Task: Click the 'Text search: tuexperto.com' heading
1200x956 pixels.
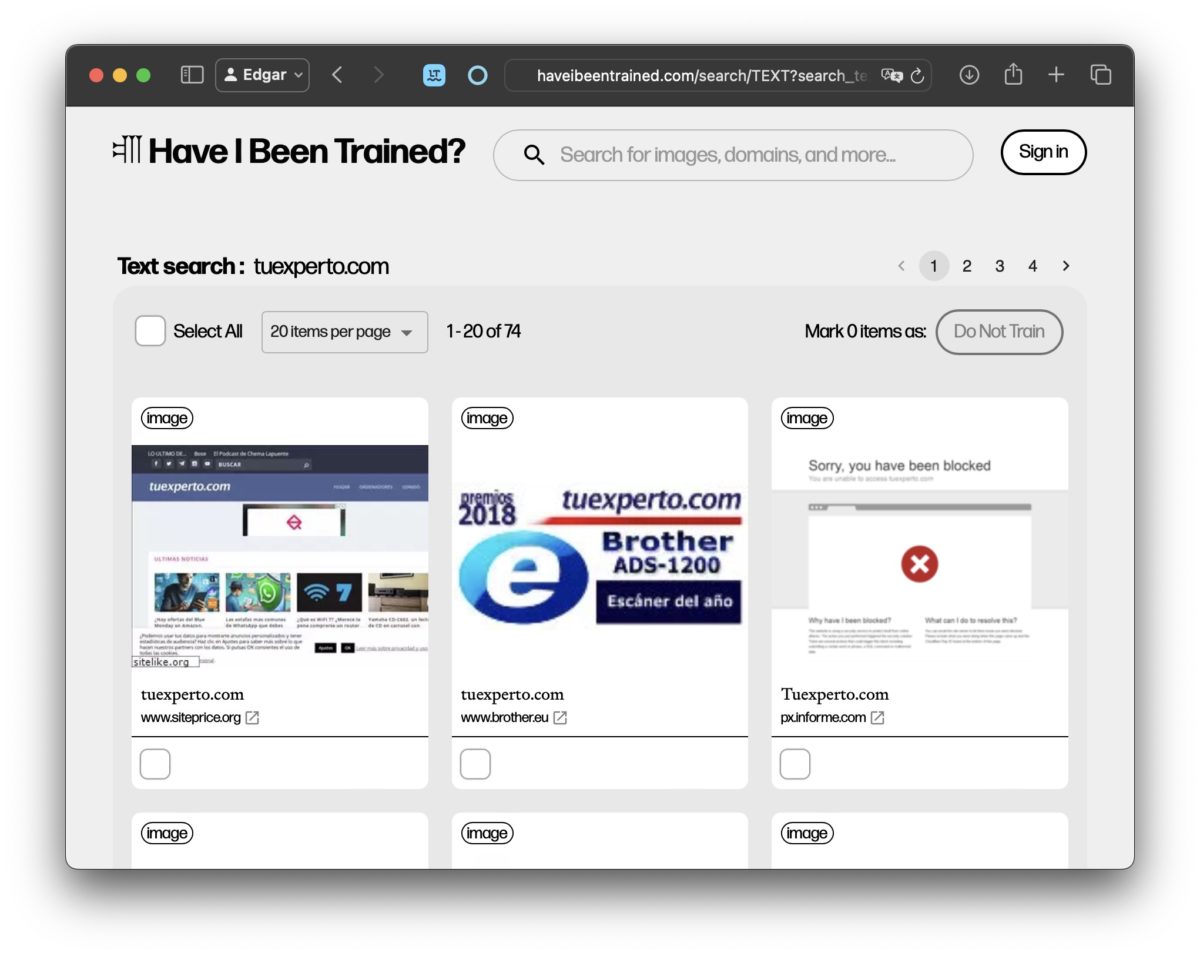Action: point(254,267)
